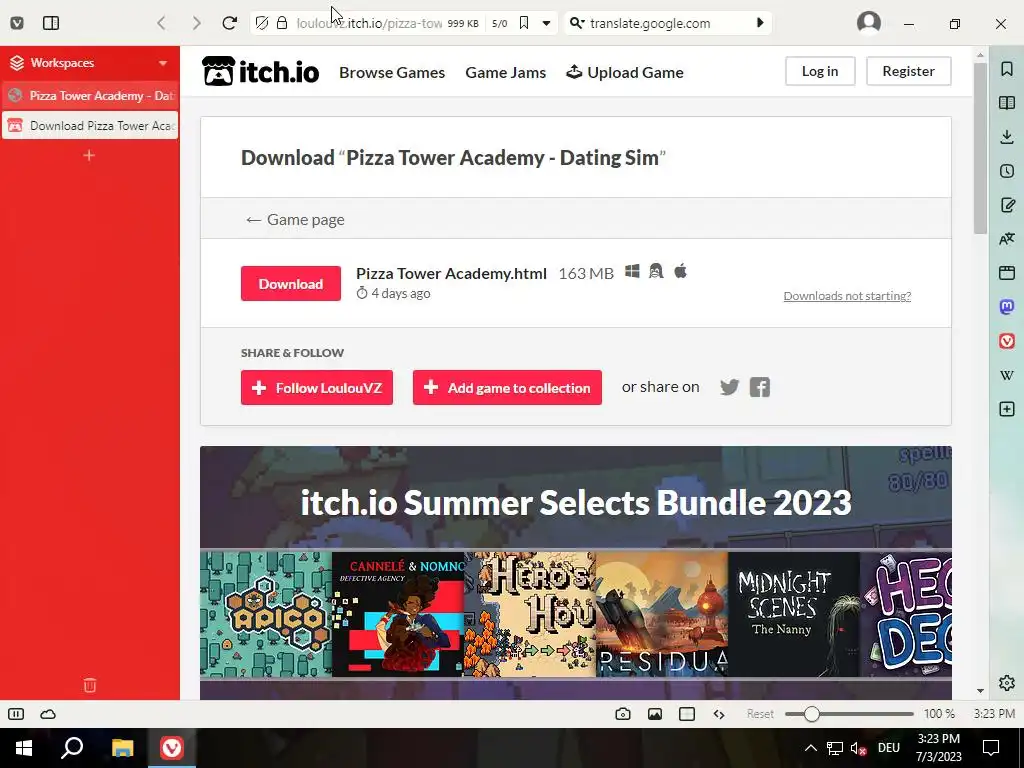Share on Facebook icon
Viewport: 1024px width, 768px height.
pyautogui.click(x=760, y=387)
